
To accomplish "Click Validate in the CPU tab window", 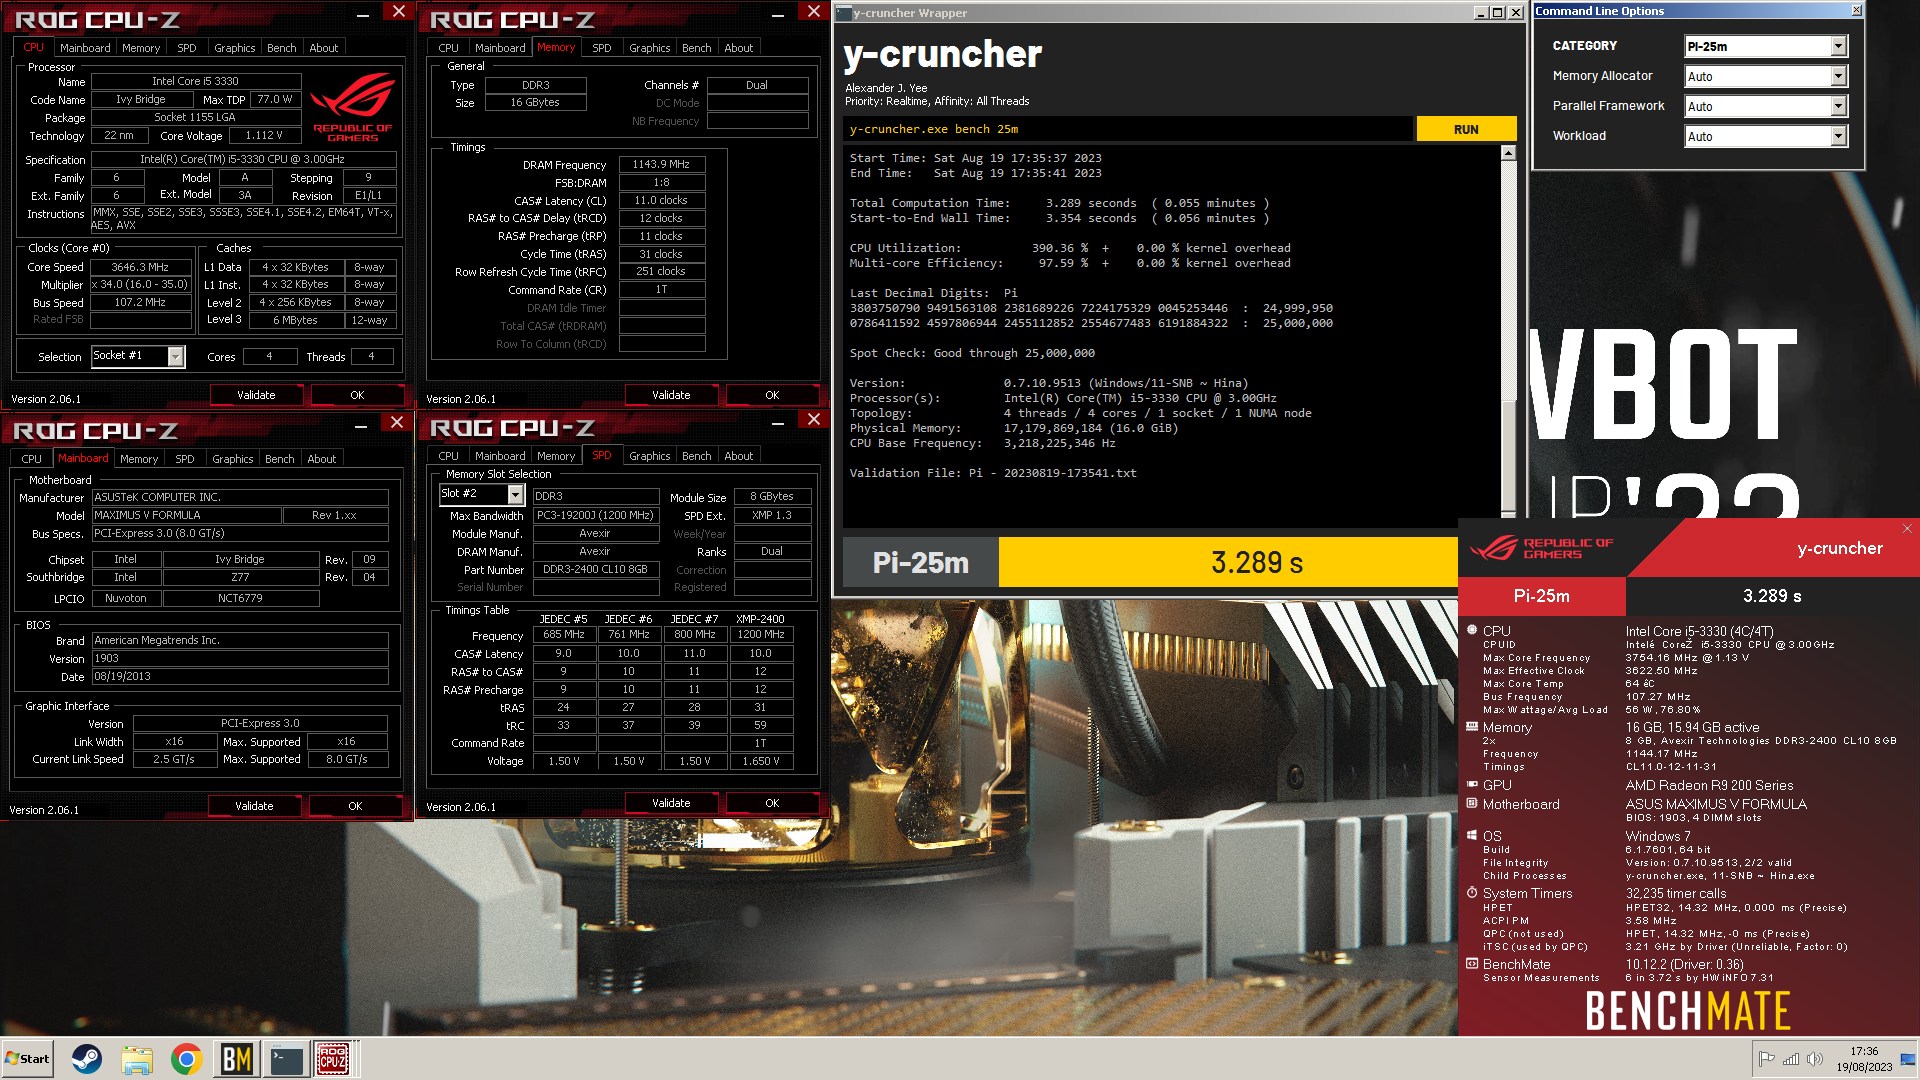I will tap(256, 395).
